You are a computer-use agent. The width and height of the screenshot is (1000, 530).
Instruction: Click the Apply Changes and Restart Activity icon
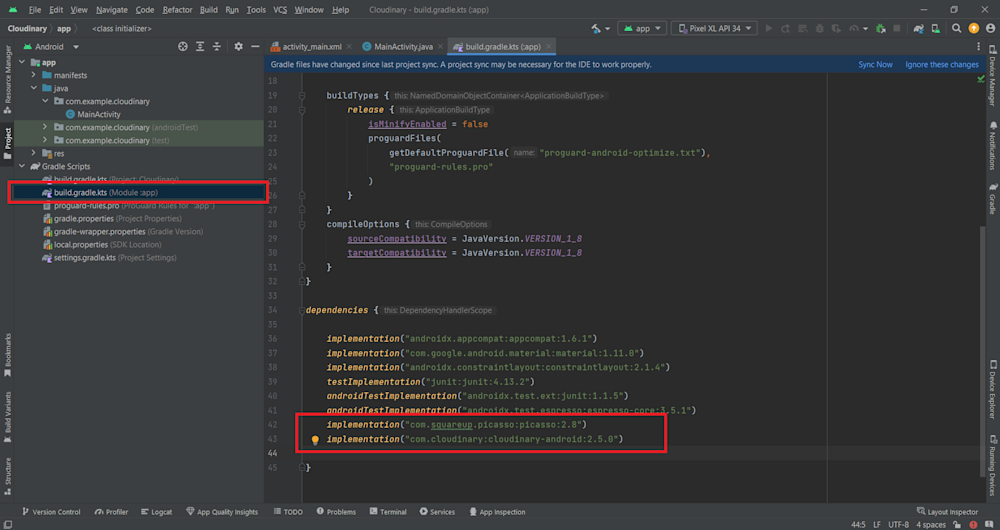pyautogui.click(x=785, y=29)
